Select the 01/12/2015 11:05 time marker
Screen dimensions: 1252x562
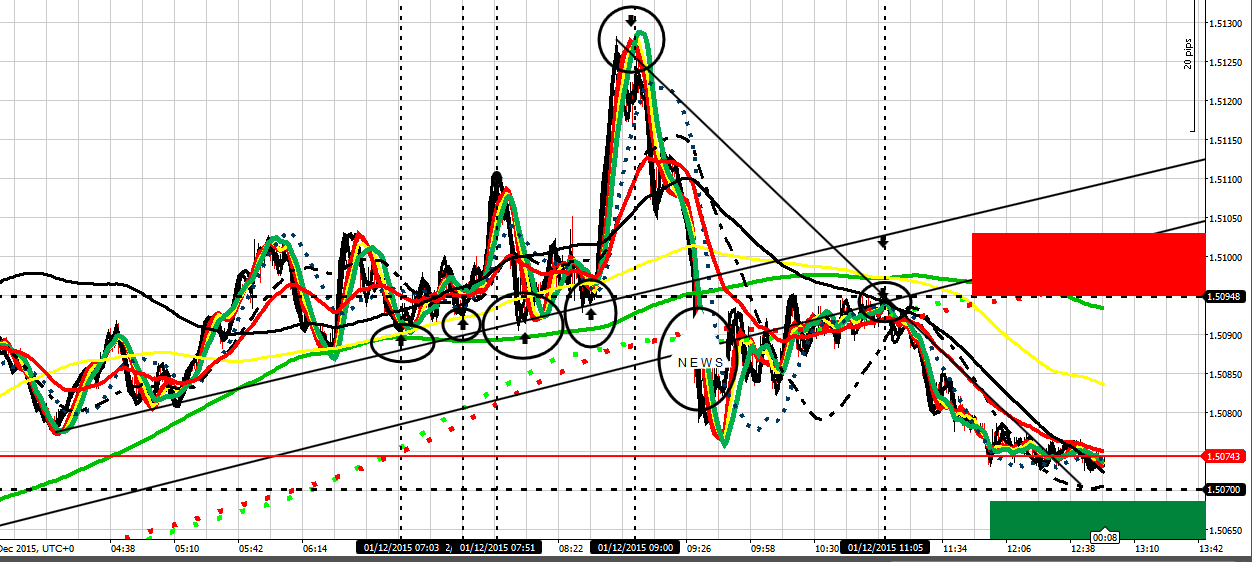click(x=884, y=548)
